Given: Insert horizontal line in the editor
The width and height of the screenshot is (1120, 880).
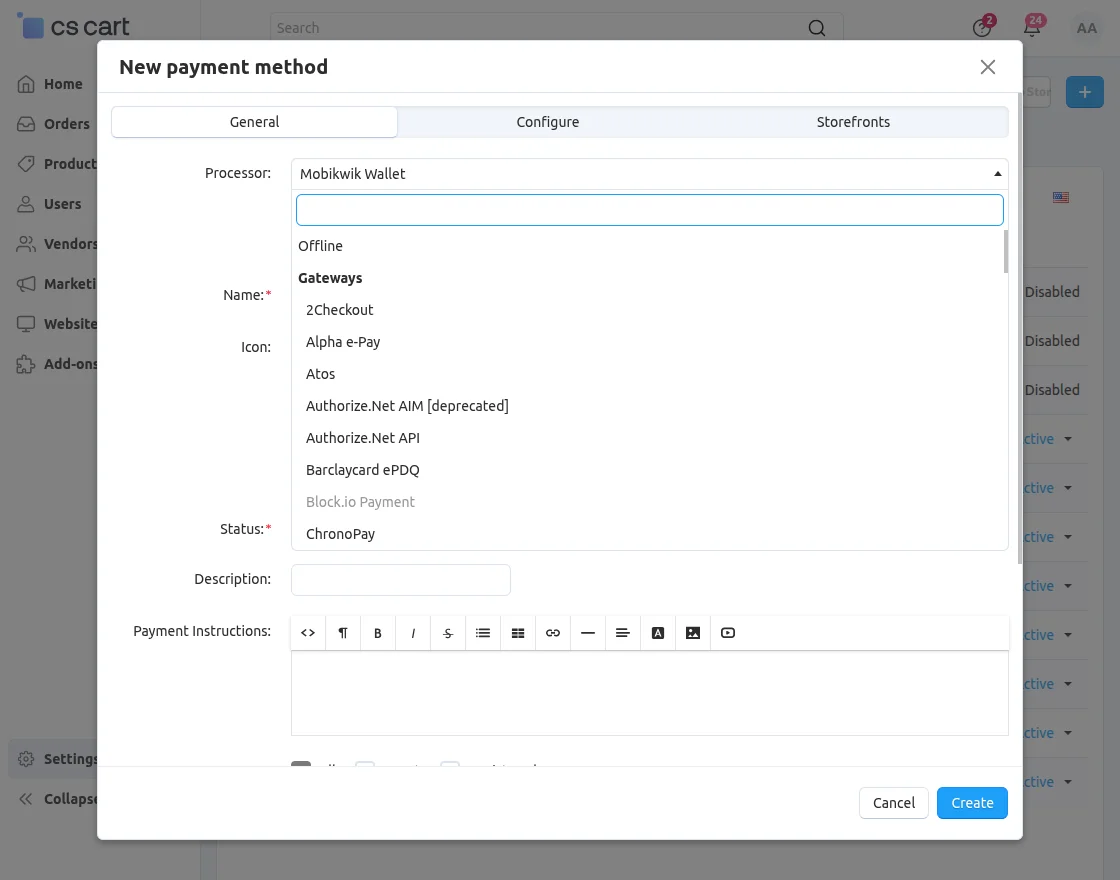Looking at the screenshot, I should pos(588,633).
